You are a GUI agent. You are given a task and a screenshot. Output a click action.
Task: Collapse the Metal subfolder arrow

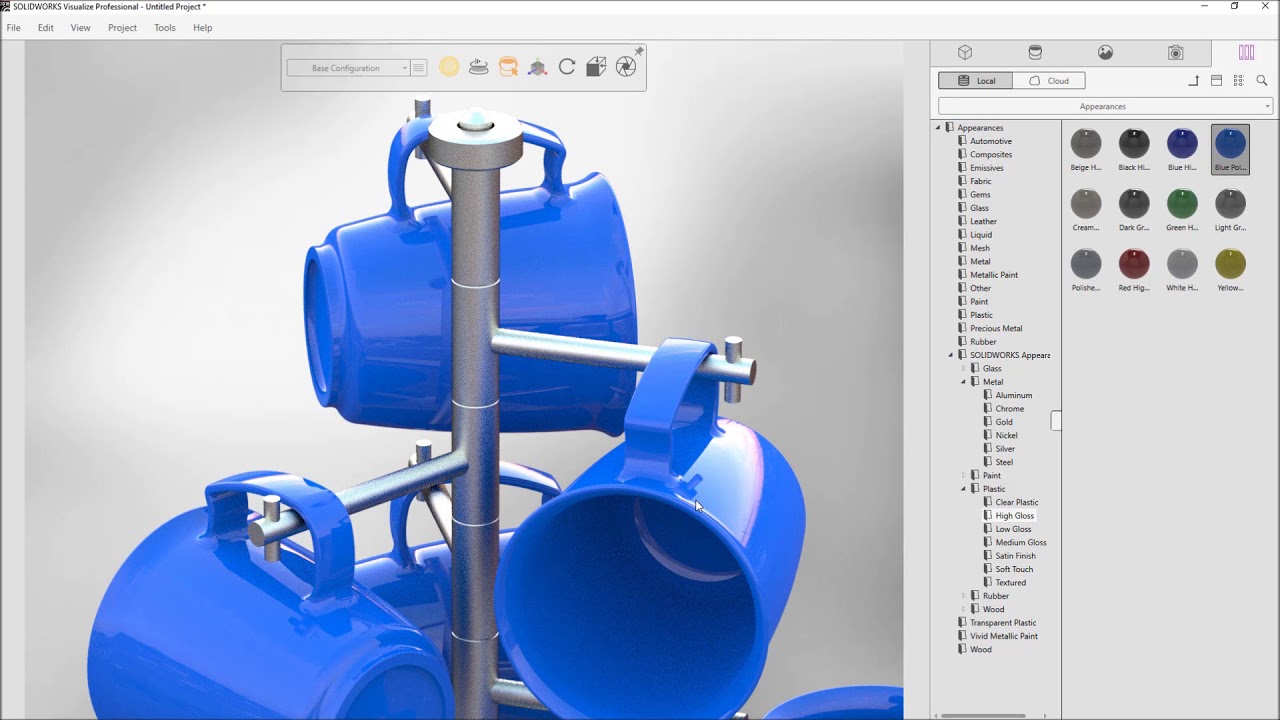(964, 382)
